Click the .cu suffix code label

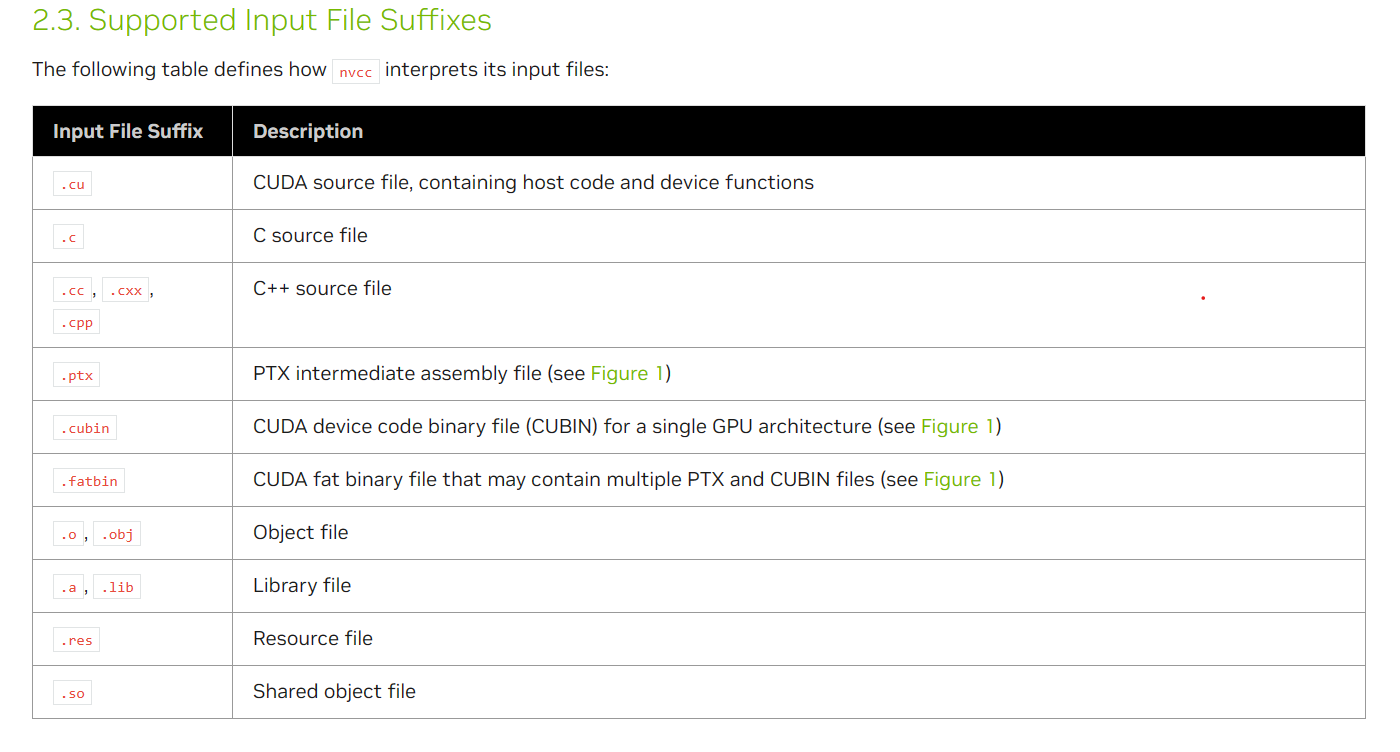72,184
